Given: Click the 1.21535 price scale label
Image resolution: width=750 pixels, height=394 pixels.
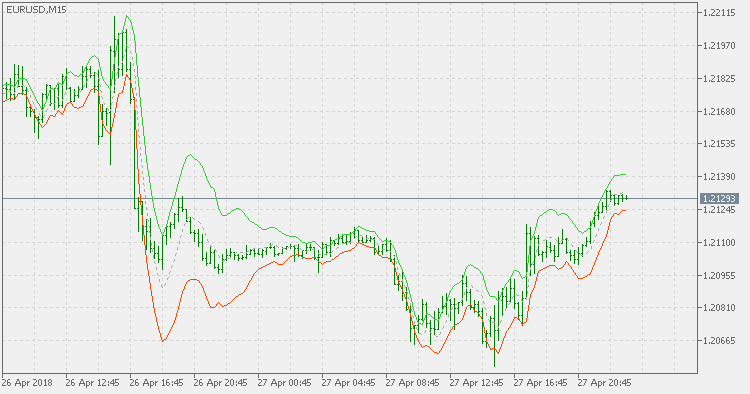Looking at the screenshot, I should tap(719, 144).
